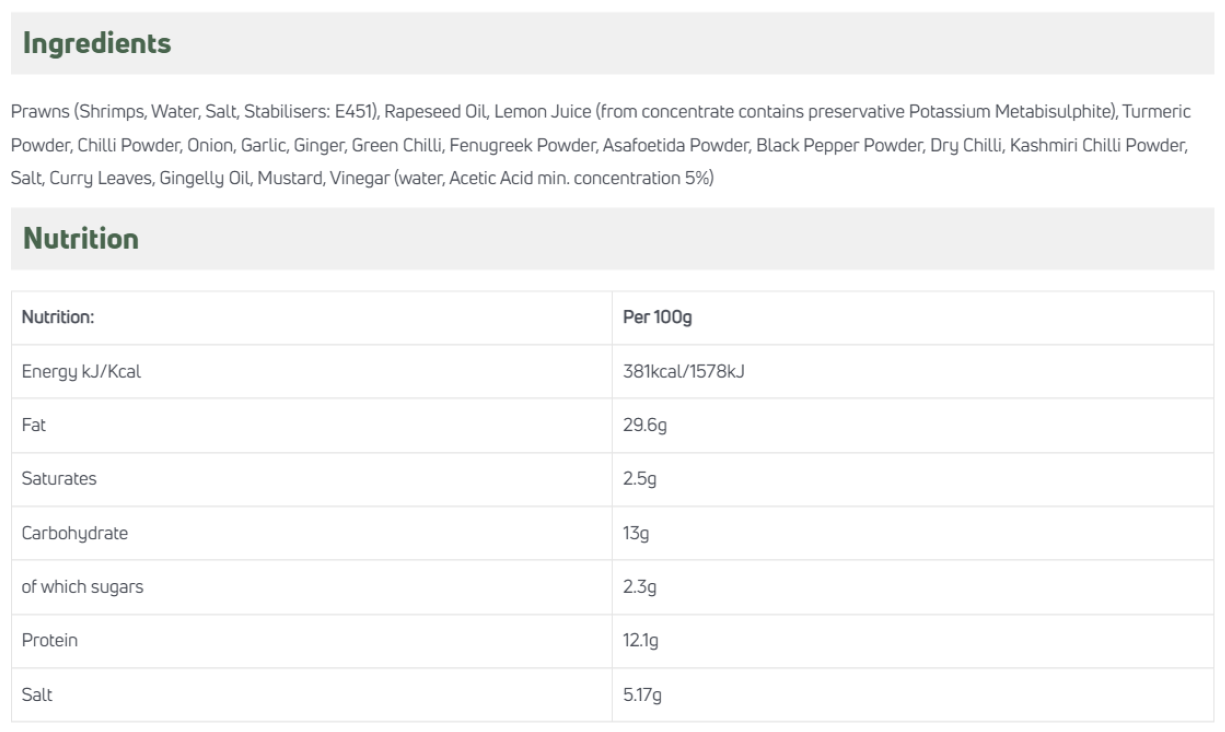Click the Nutrition section heading
Screen dimensions: 1225x732
point(81,239)
